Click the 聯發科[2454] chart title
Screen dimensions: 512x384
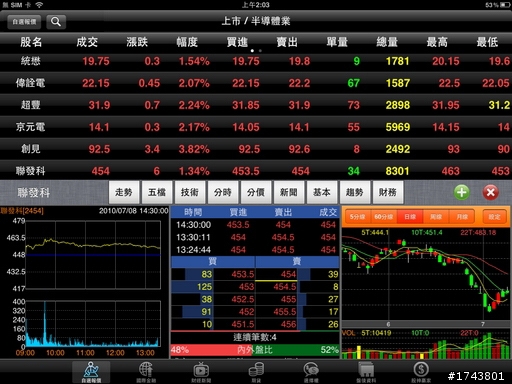coord(22,211)
